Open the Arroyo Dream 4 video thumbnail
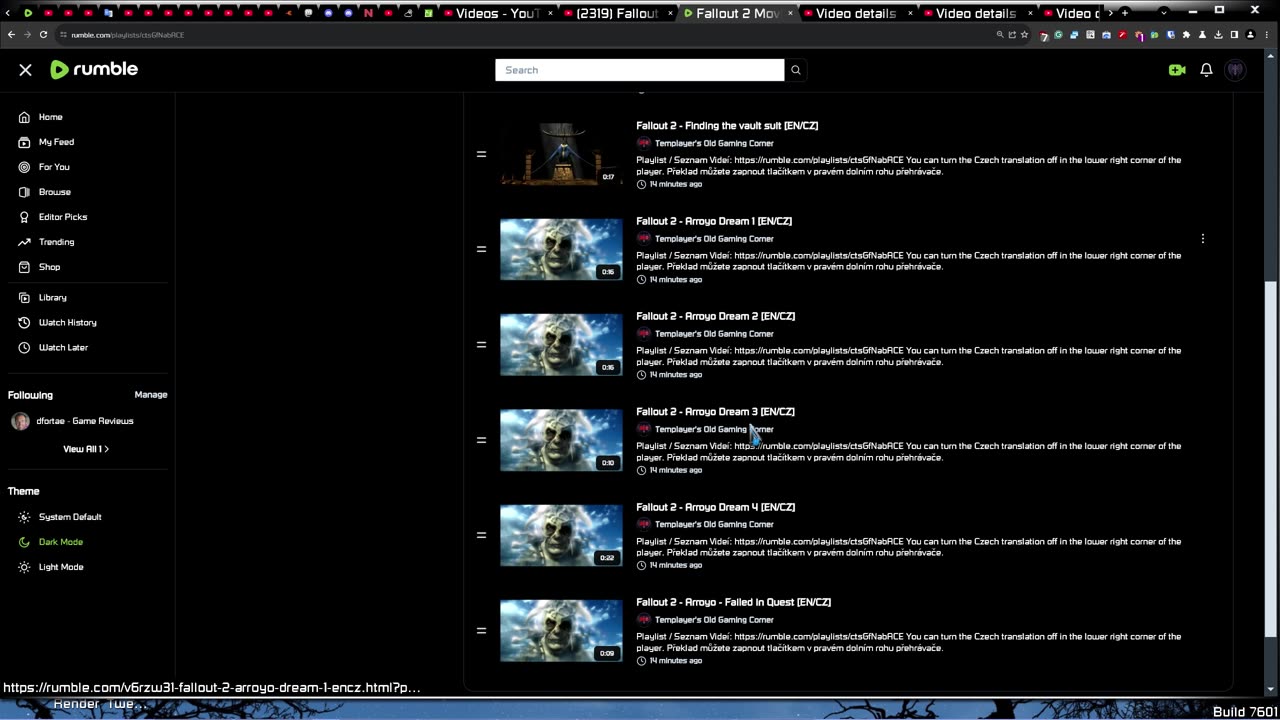Viewport: 1280px width, 720px height. [x=561, y=535]
